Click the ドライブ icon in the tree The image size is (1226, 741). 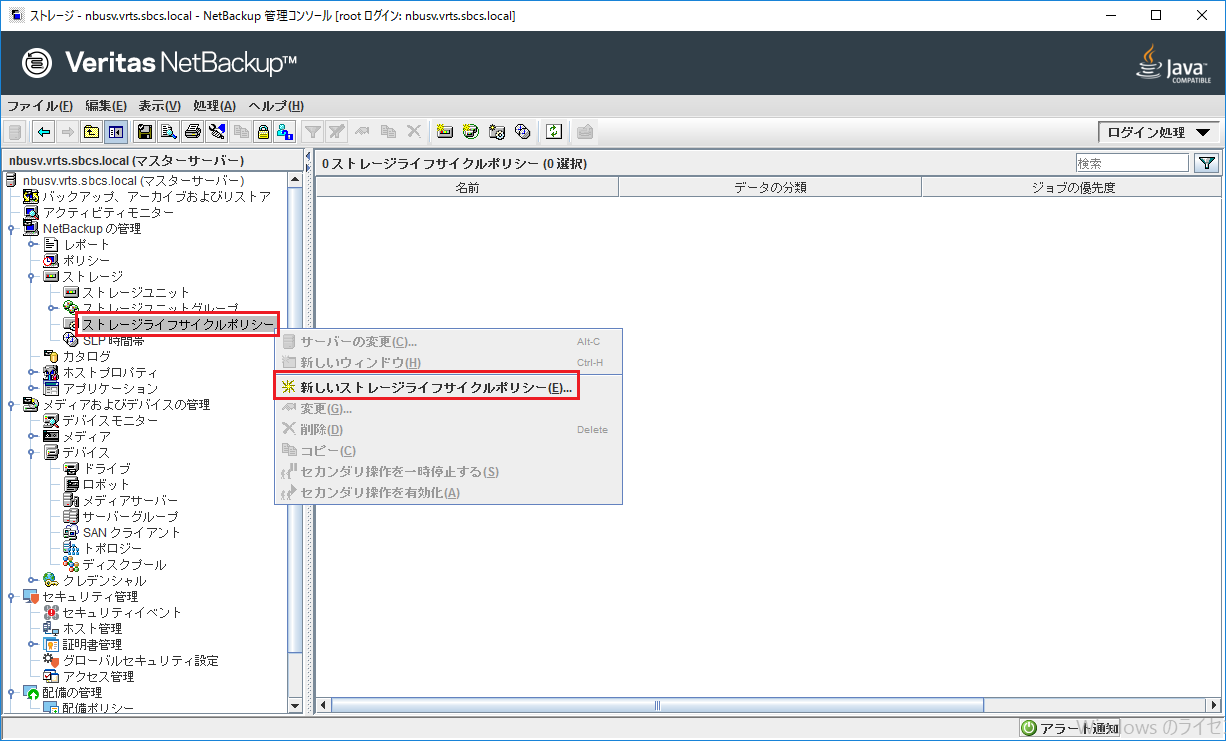[x=71, y=469]
